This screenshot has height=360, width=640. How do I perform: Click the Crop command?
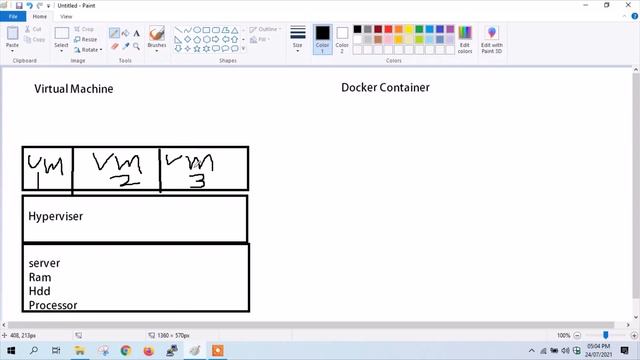tap(84, 29)
